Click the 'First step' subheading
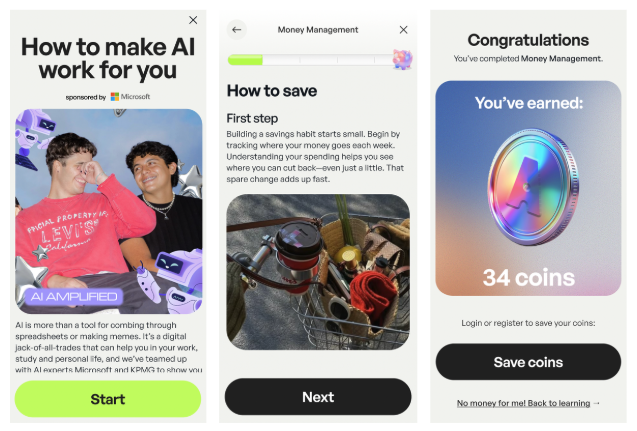The width and height of the screenshot is (637, 431). (252, 118)
